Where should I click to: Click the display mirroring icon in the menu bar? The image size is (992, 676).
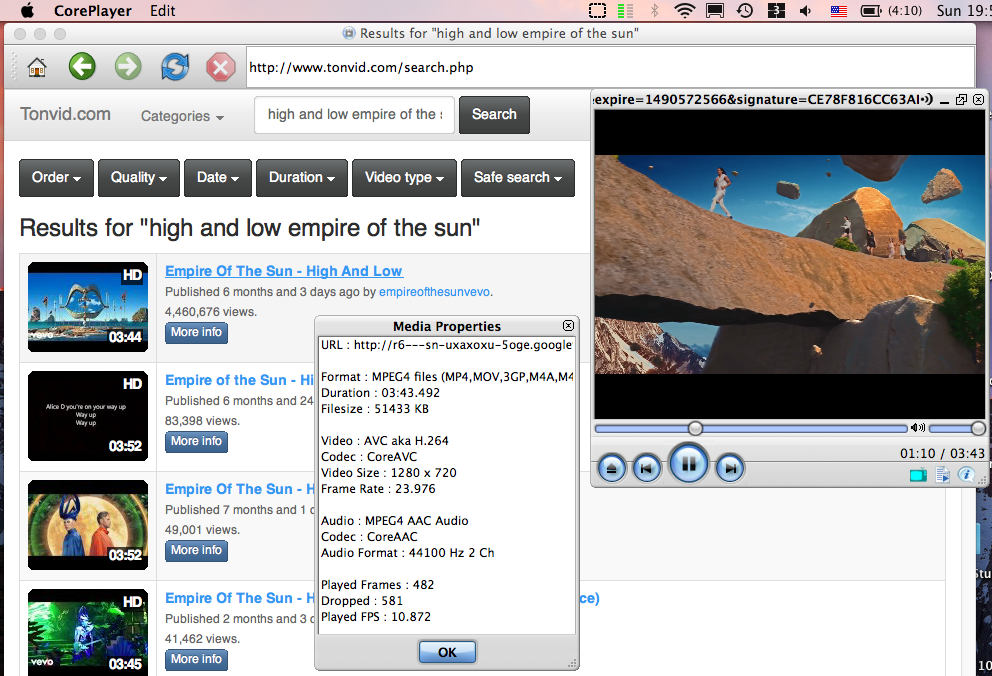tap(715, 11)
